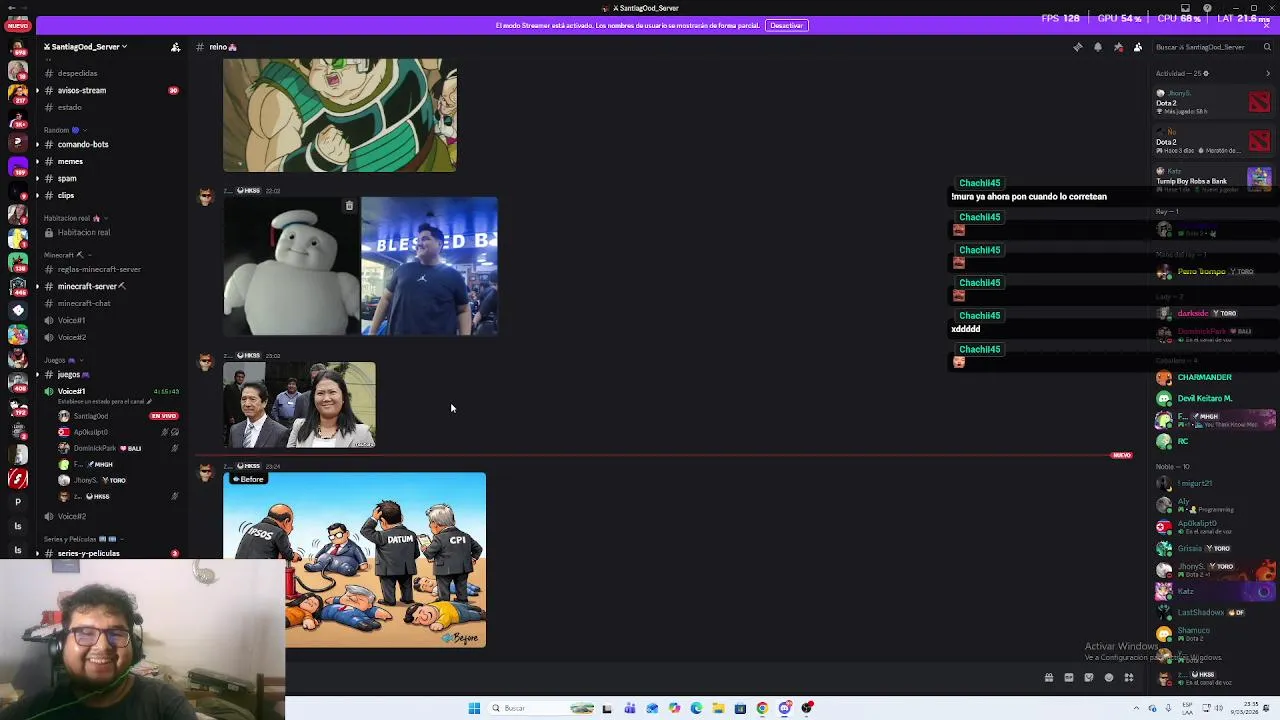Expand comando-bots channel arrow
The image size is (1280, 720).
37,144
